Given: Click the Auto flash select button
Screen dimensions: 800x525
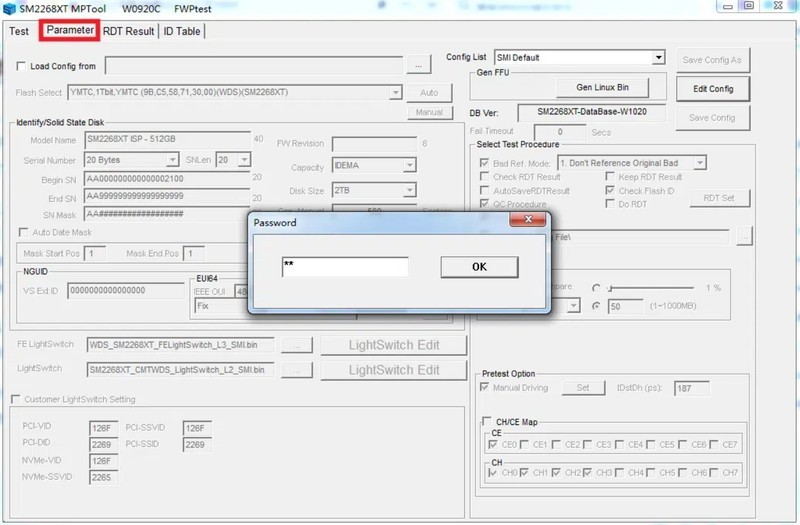Looking at the screenshot, I should tap(429, 93).
